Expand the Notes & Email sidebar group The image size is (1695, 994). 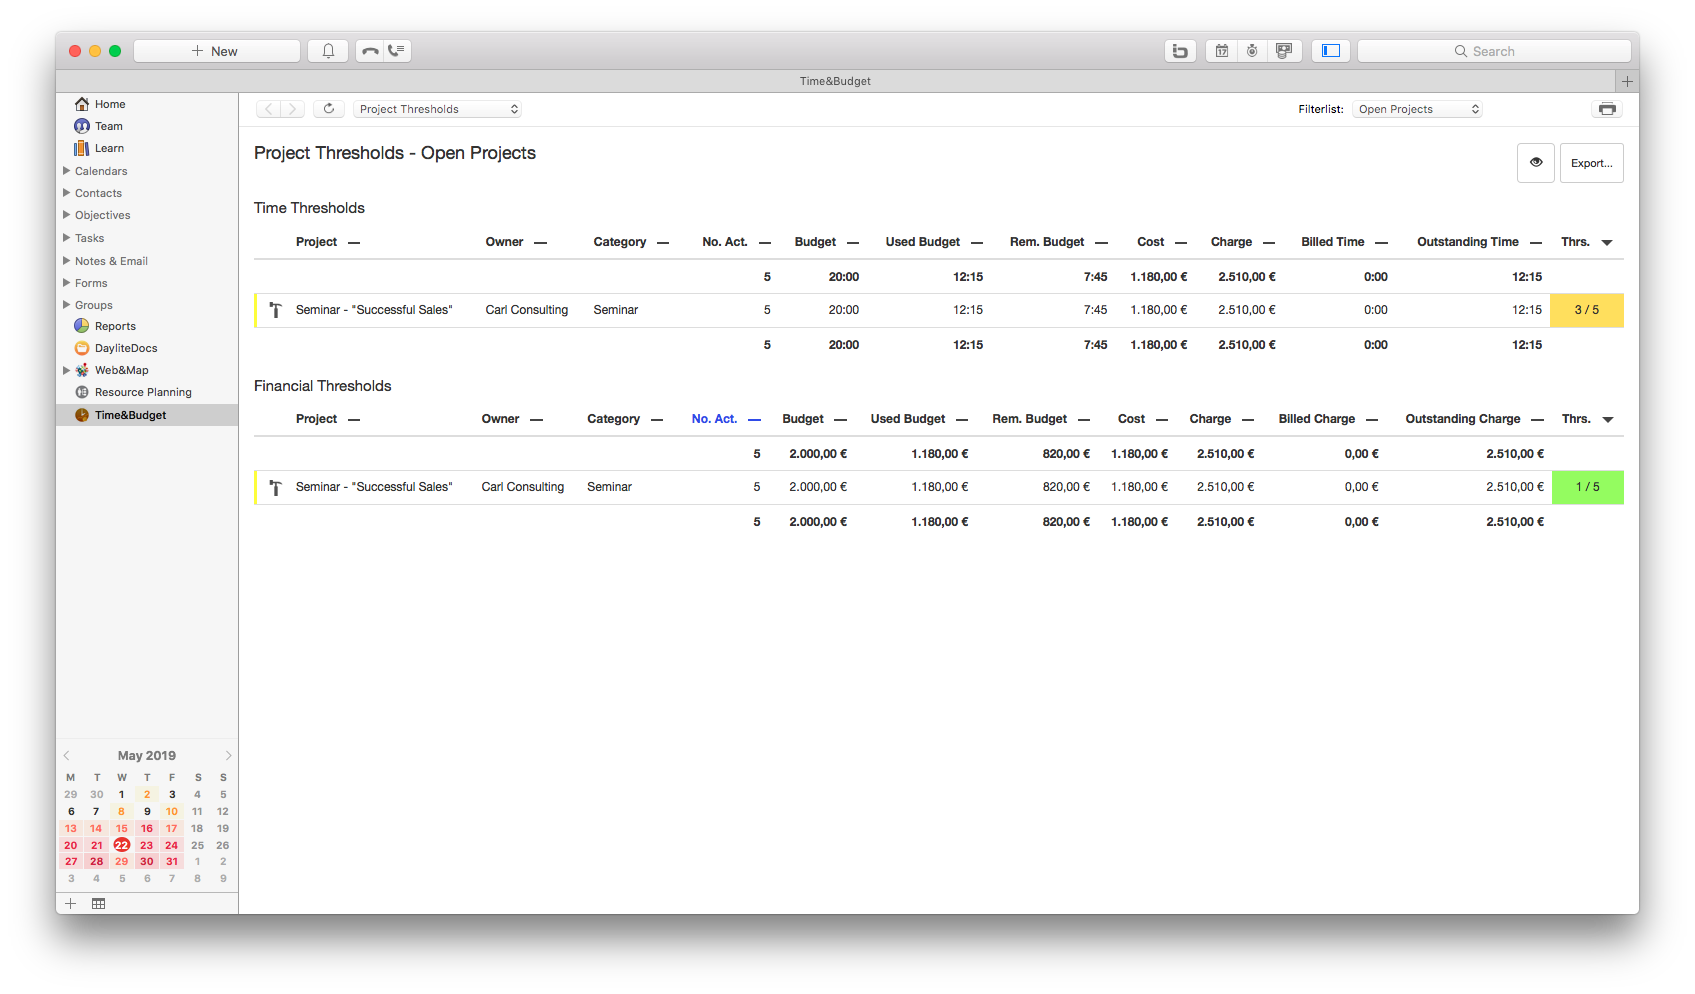click(x=66, y=261)
